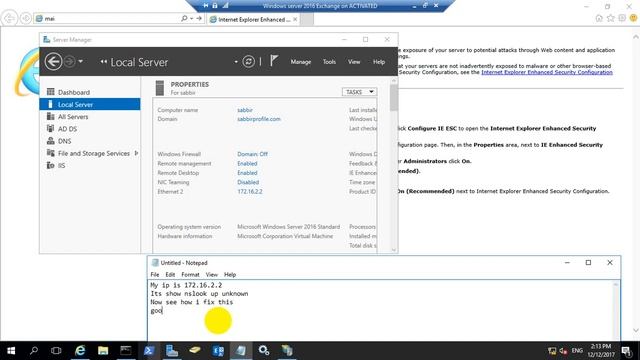The width and height of the screenshot is (640, 360).
Task: Click Windows Firewall Domain: Off link
Action: (252, 154)
